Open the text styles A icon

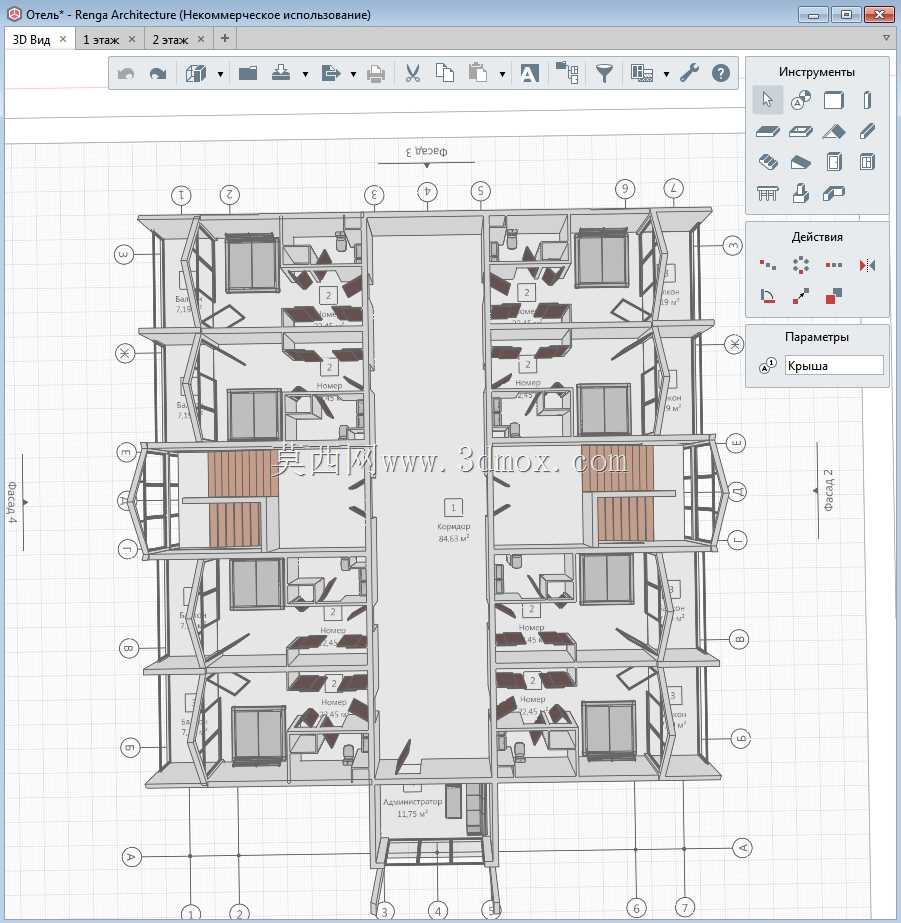(529, 74)
